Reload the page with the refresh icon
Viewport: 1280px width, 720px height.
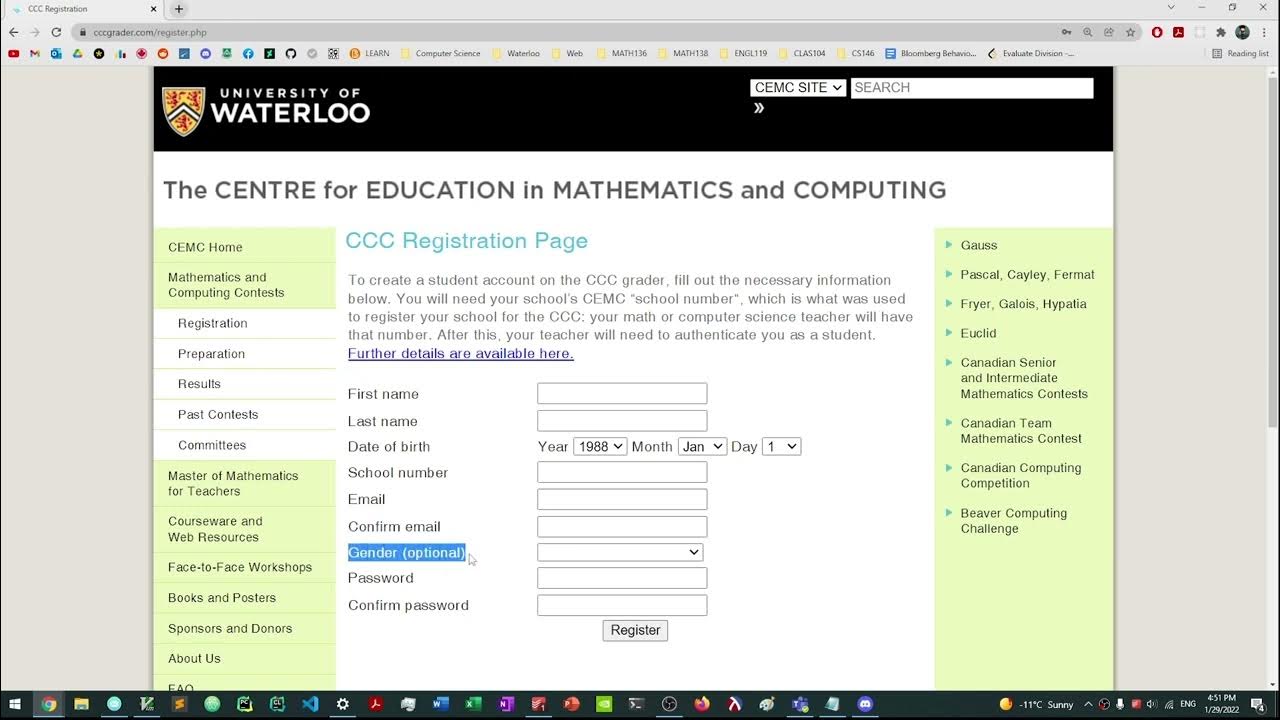pyautogui.click(x=56, y=32)
